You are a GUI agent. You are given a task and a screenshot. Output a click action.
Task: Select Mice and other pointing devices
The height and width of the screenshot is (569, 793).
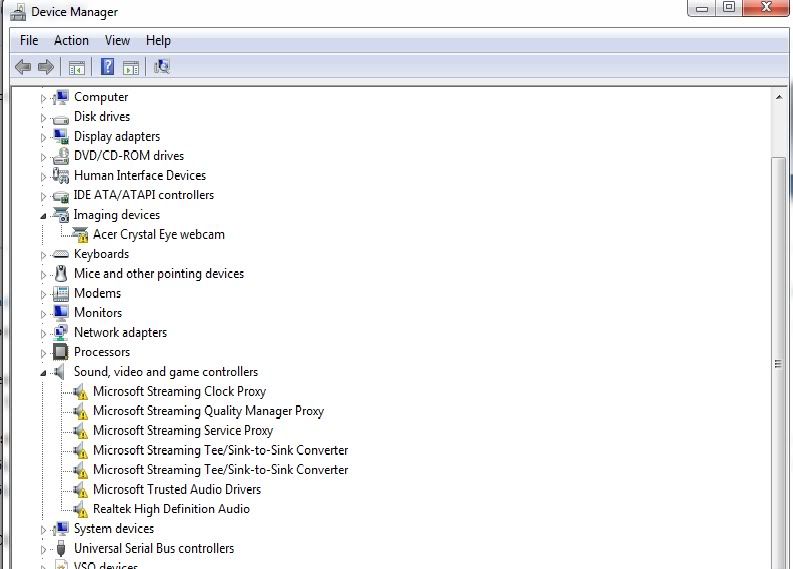pyautogui.click(x=159, y=274)
